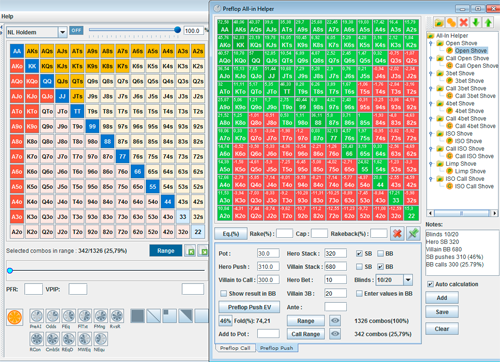Collapse the Limp Shove folder node

(431, 164)
